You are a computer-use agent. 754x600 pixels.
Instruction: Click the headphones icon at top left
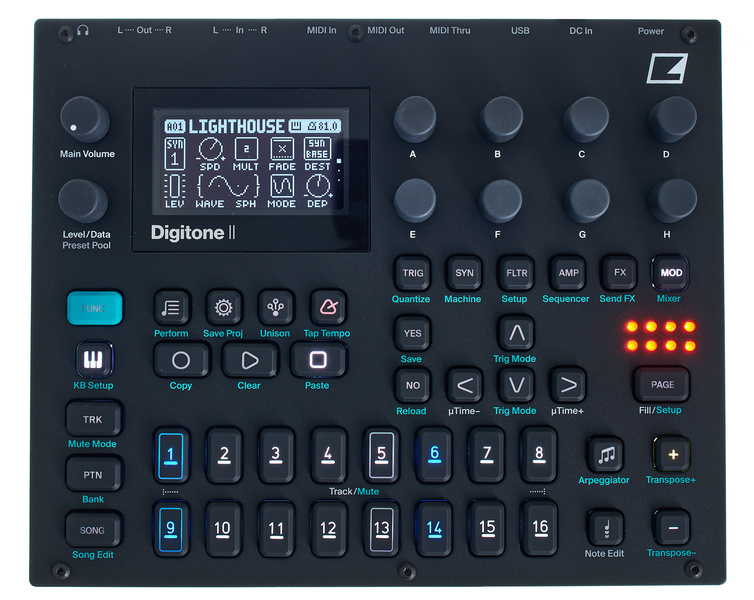pyautogui.click(x=83, y=31)
